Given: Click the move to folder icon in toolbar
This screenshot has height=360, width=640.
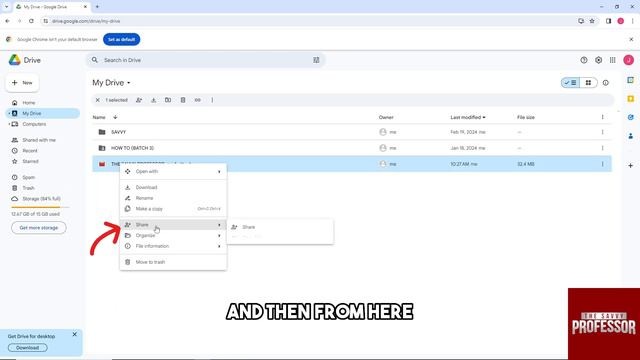Looking at the screenshot, I should (x=168, y=100).
